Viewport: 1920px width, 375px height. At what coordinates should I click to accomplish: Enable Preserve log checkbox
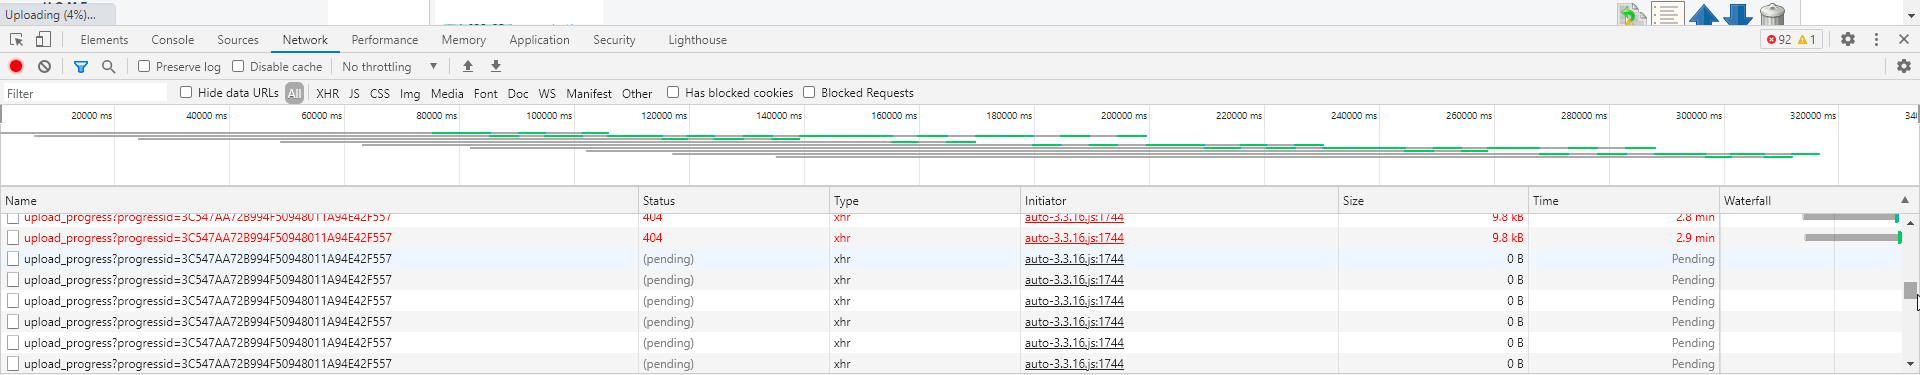(144, 66)
